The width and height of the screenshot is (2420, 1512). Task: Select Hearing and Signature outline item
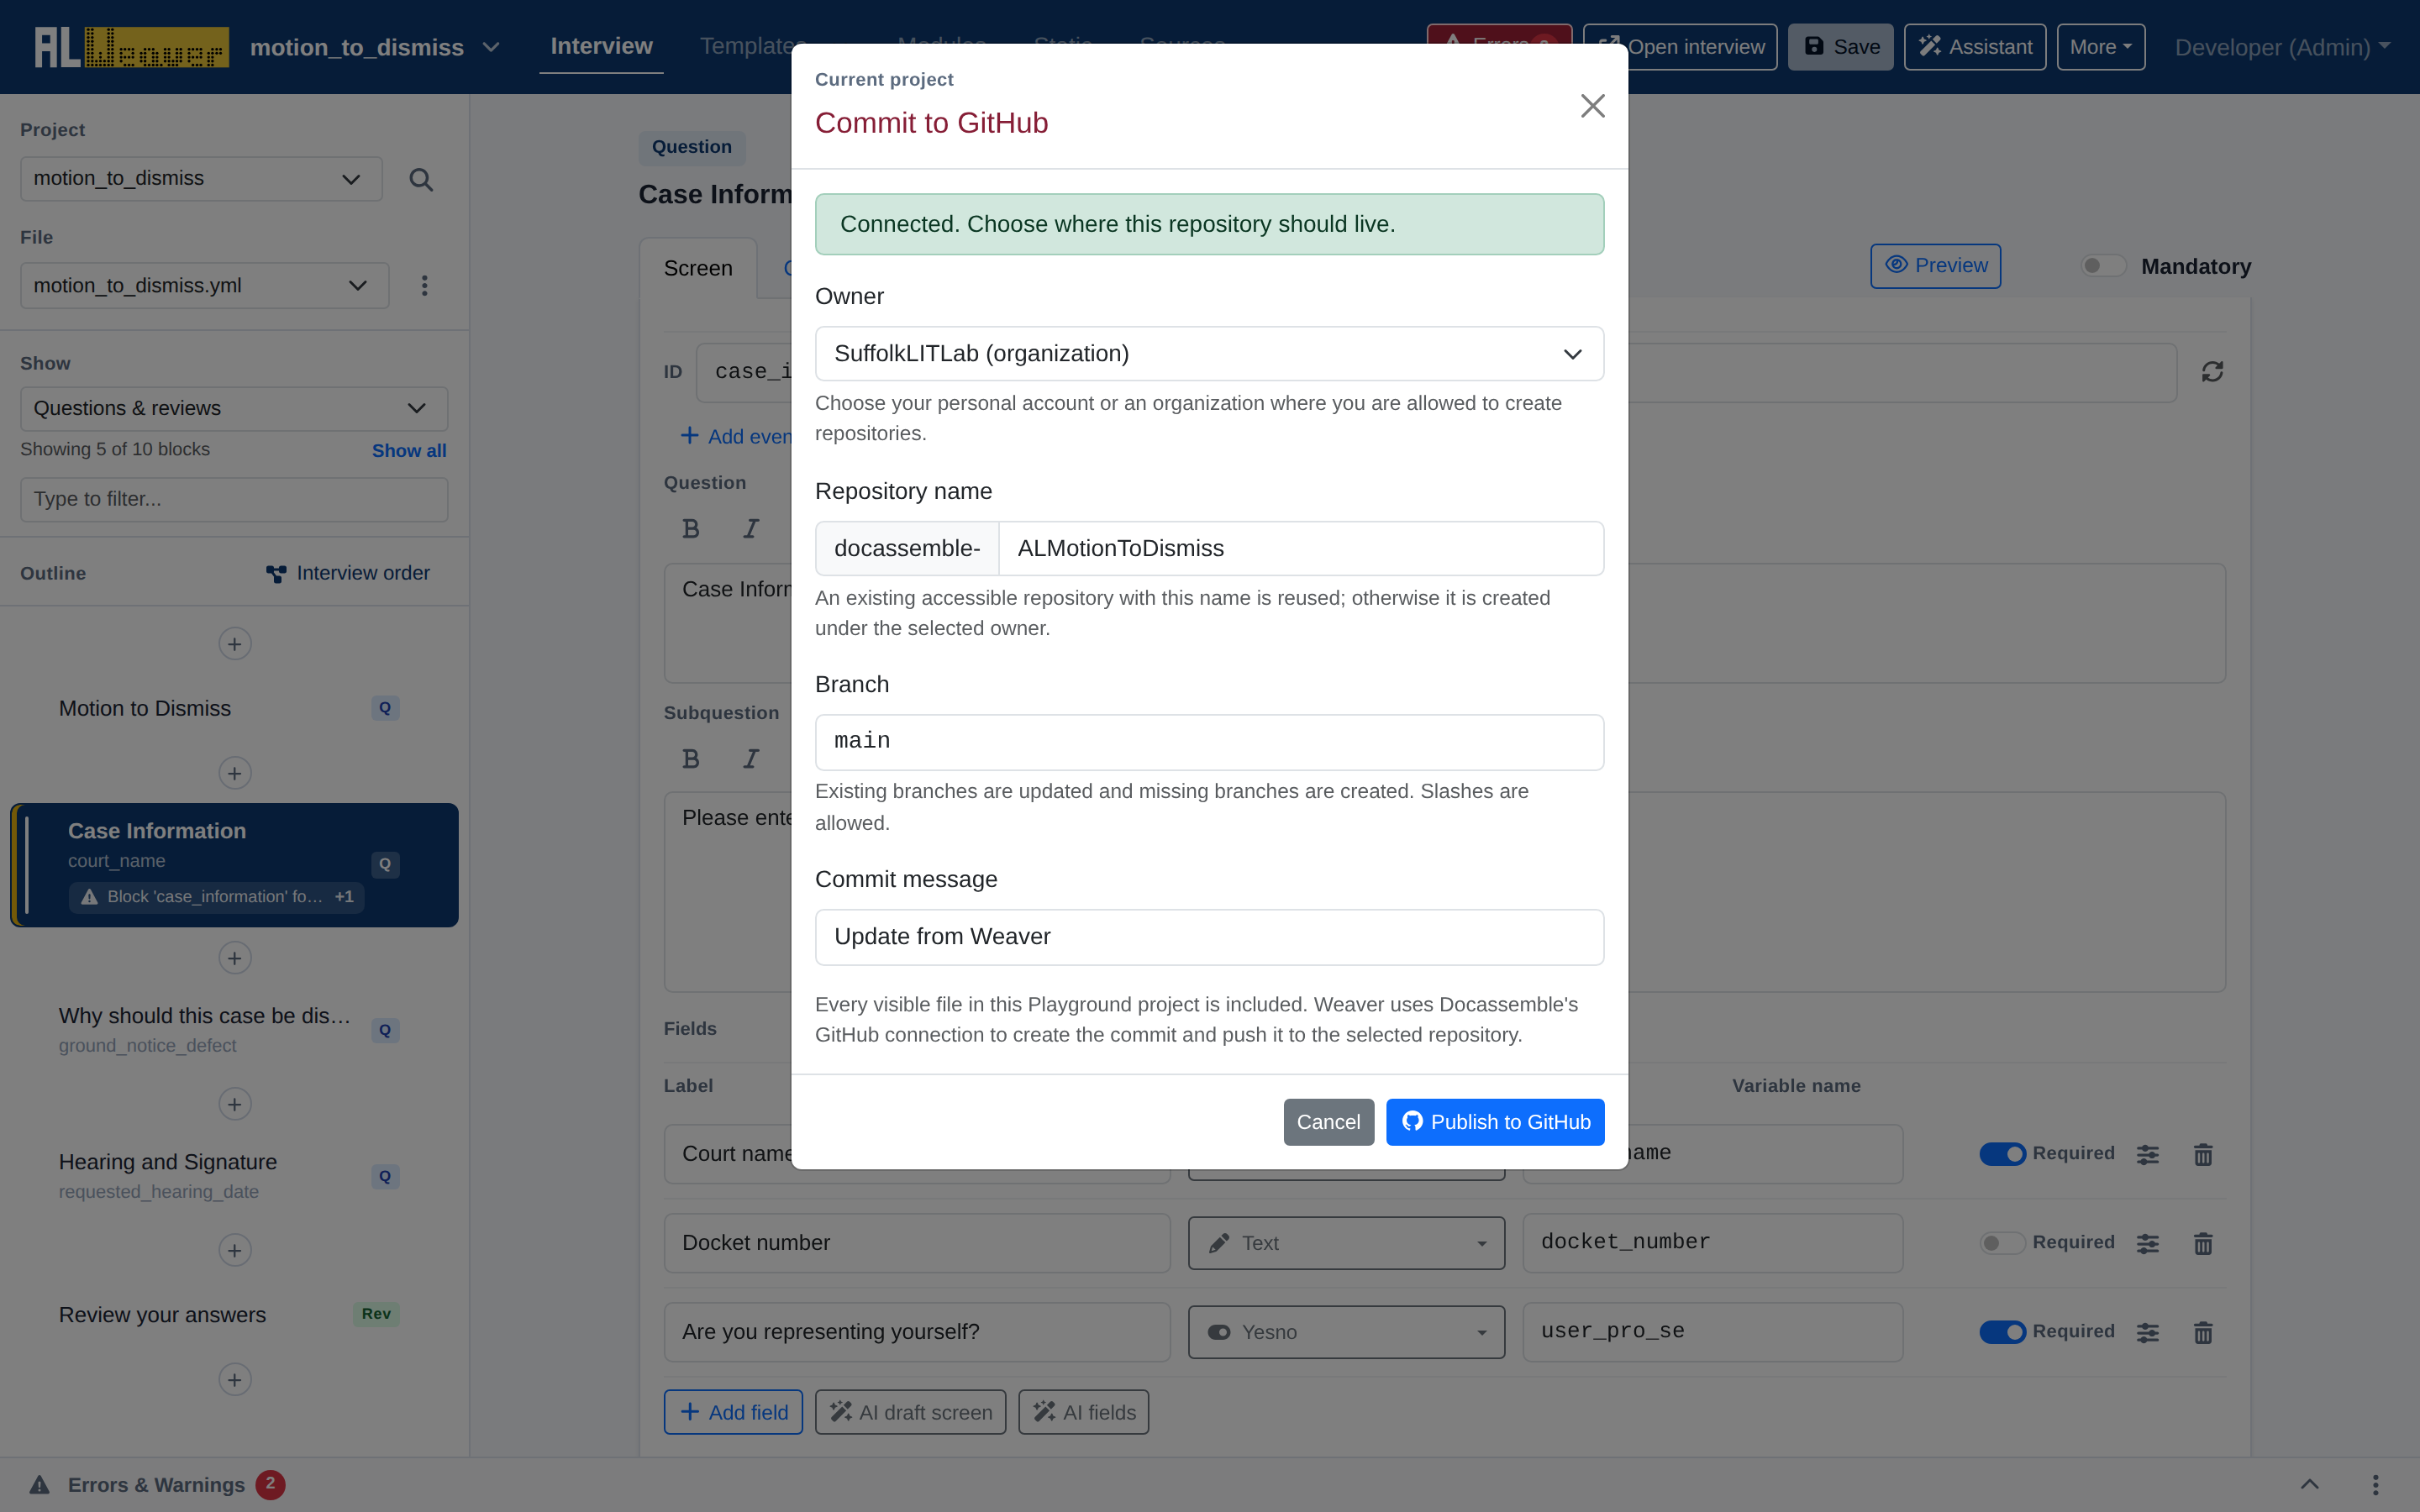tap(234, 1176)
